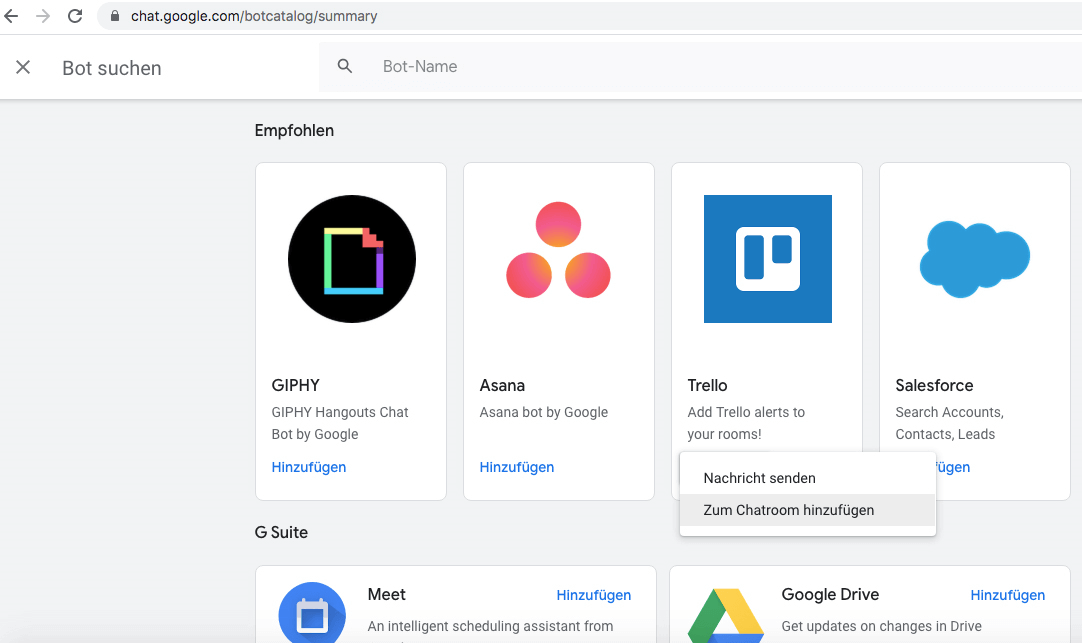Image resolution: width=1082 pixels, height=643 pixels.
Task: Click the Asana card title
Action: (x=502, y=385)
